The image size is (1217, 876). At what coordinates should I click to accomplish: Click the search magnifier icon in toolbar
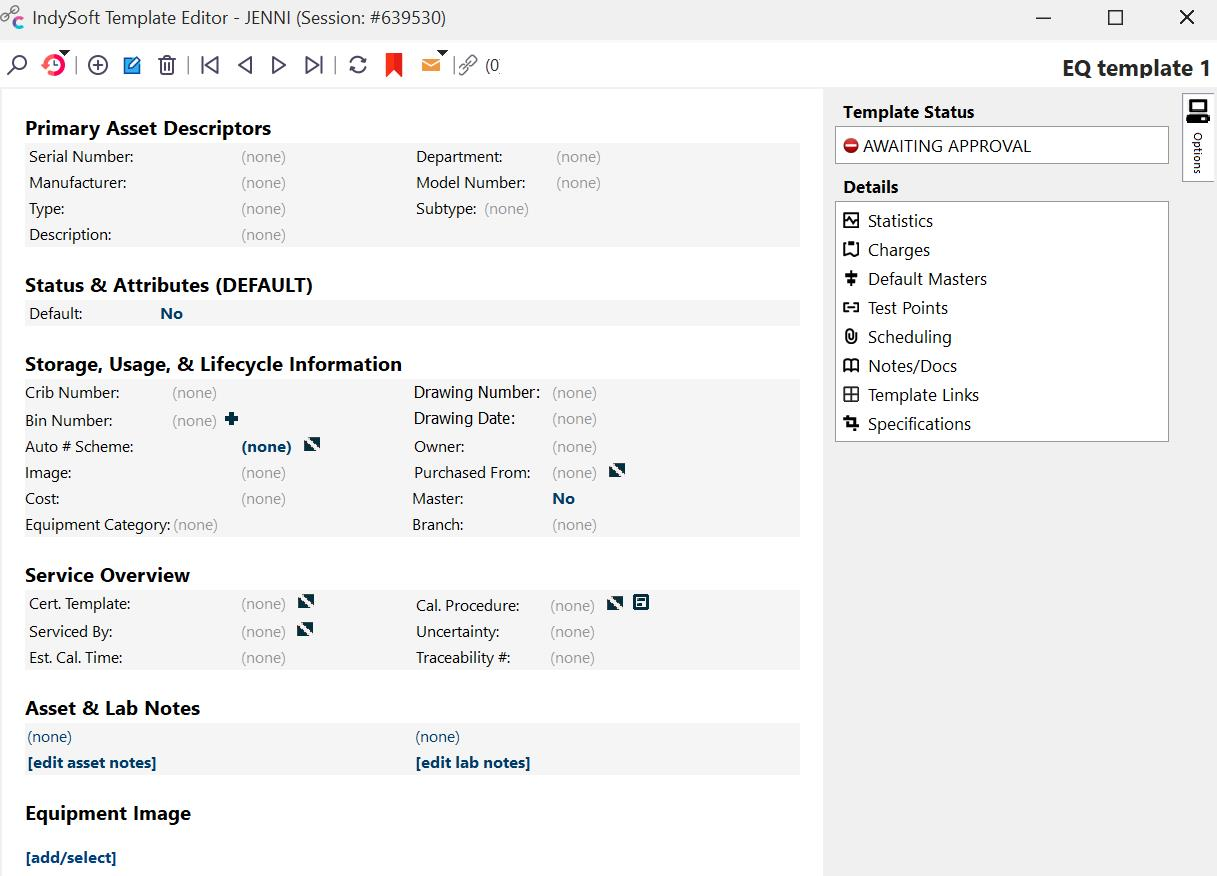click(17, 65)
